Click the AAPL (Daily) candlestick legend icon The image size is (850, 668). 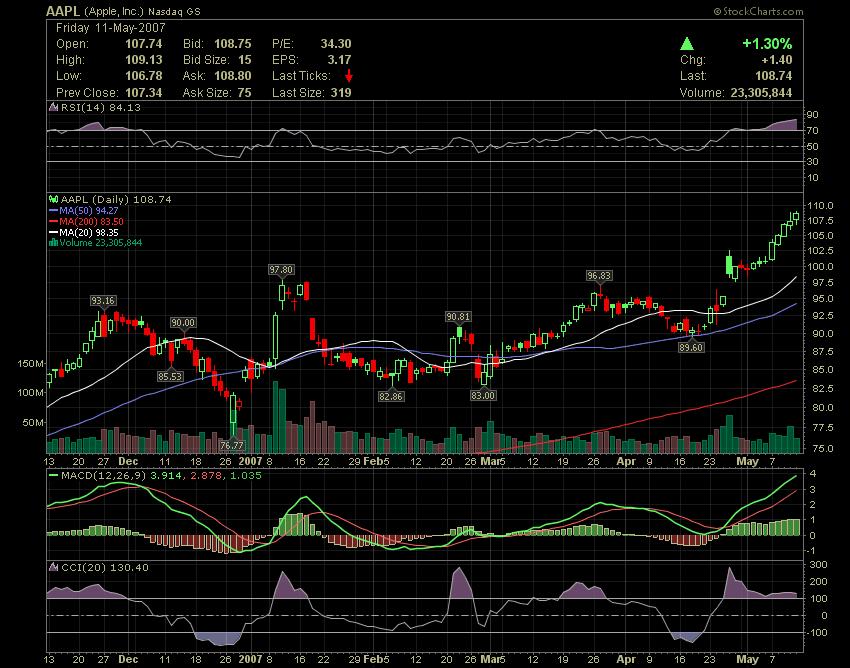53,200
